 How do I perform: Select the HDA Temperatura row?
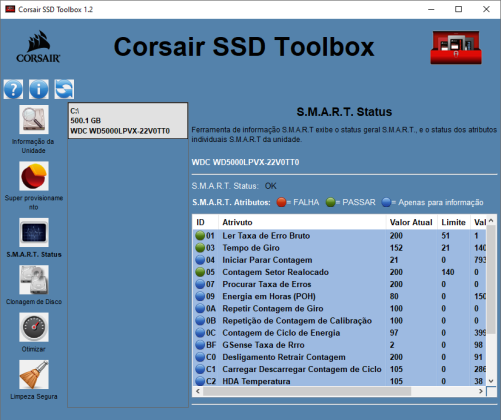[x=339, y=381]
